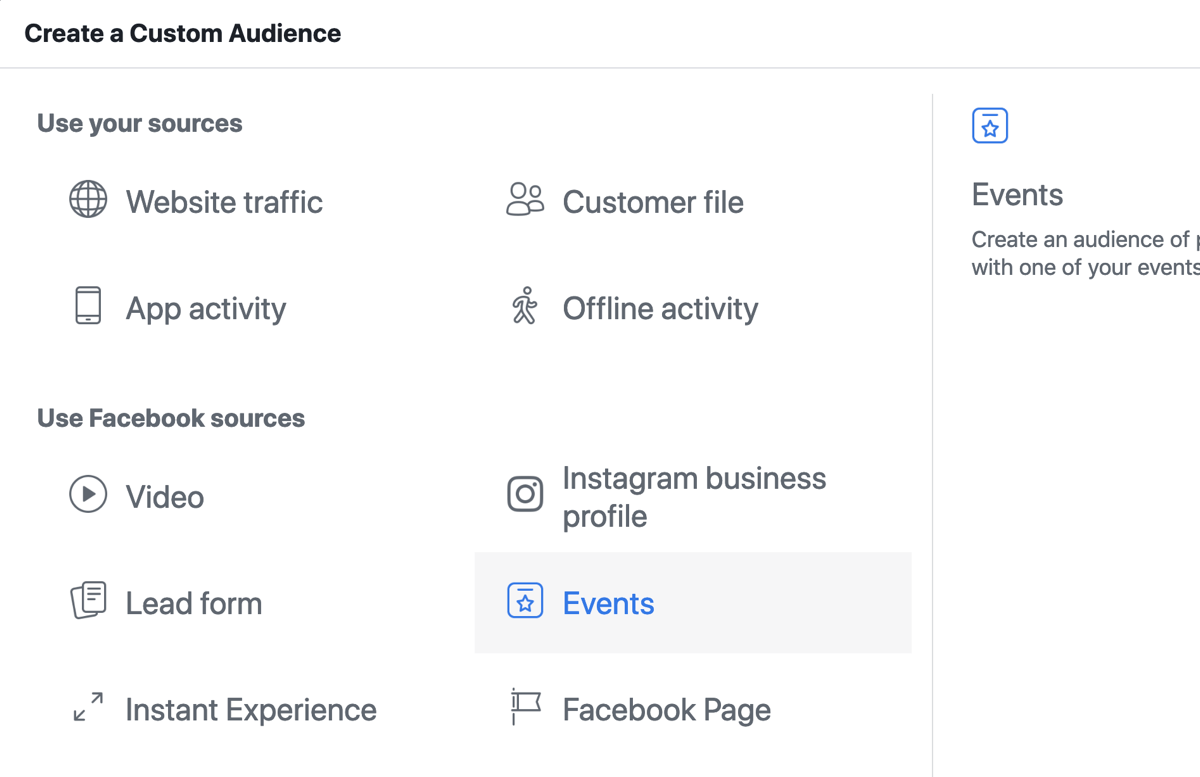Click the Offline activity walking figure icon
This screenshot has height=777, width=1200.
tap(525, 308)
